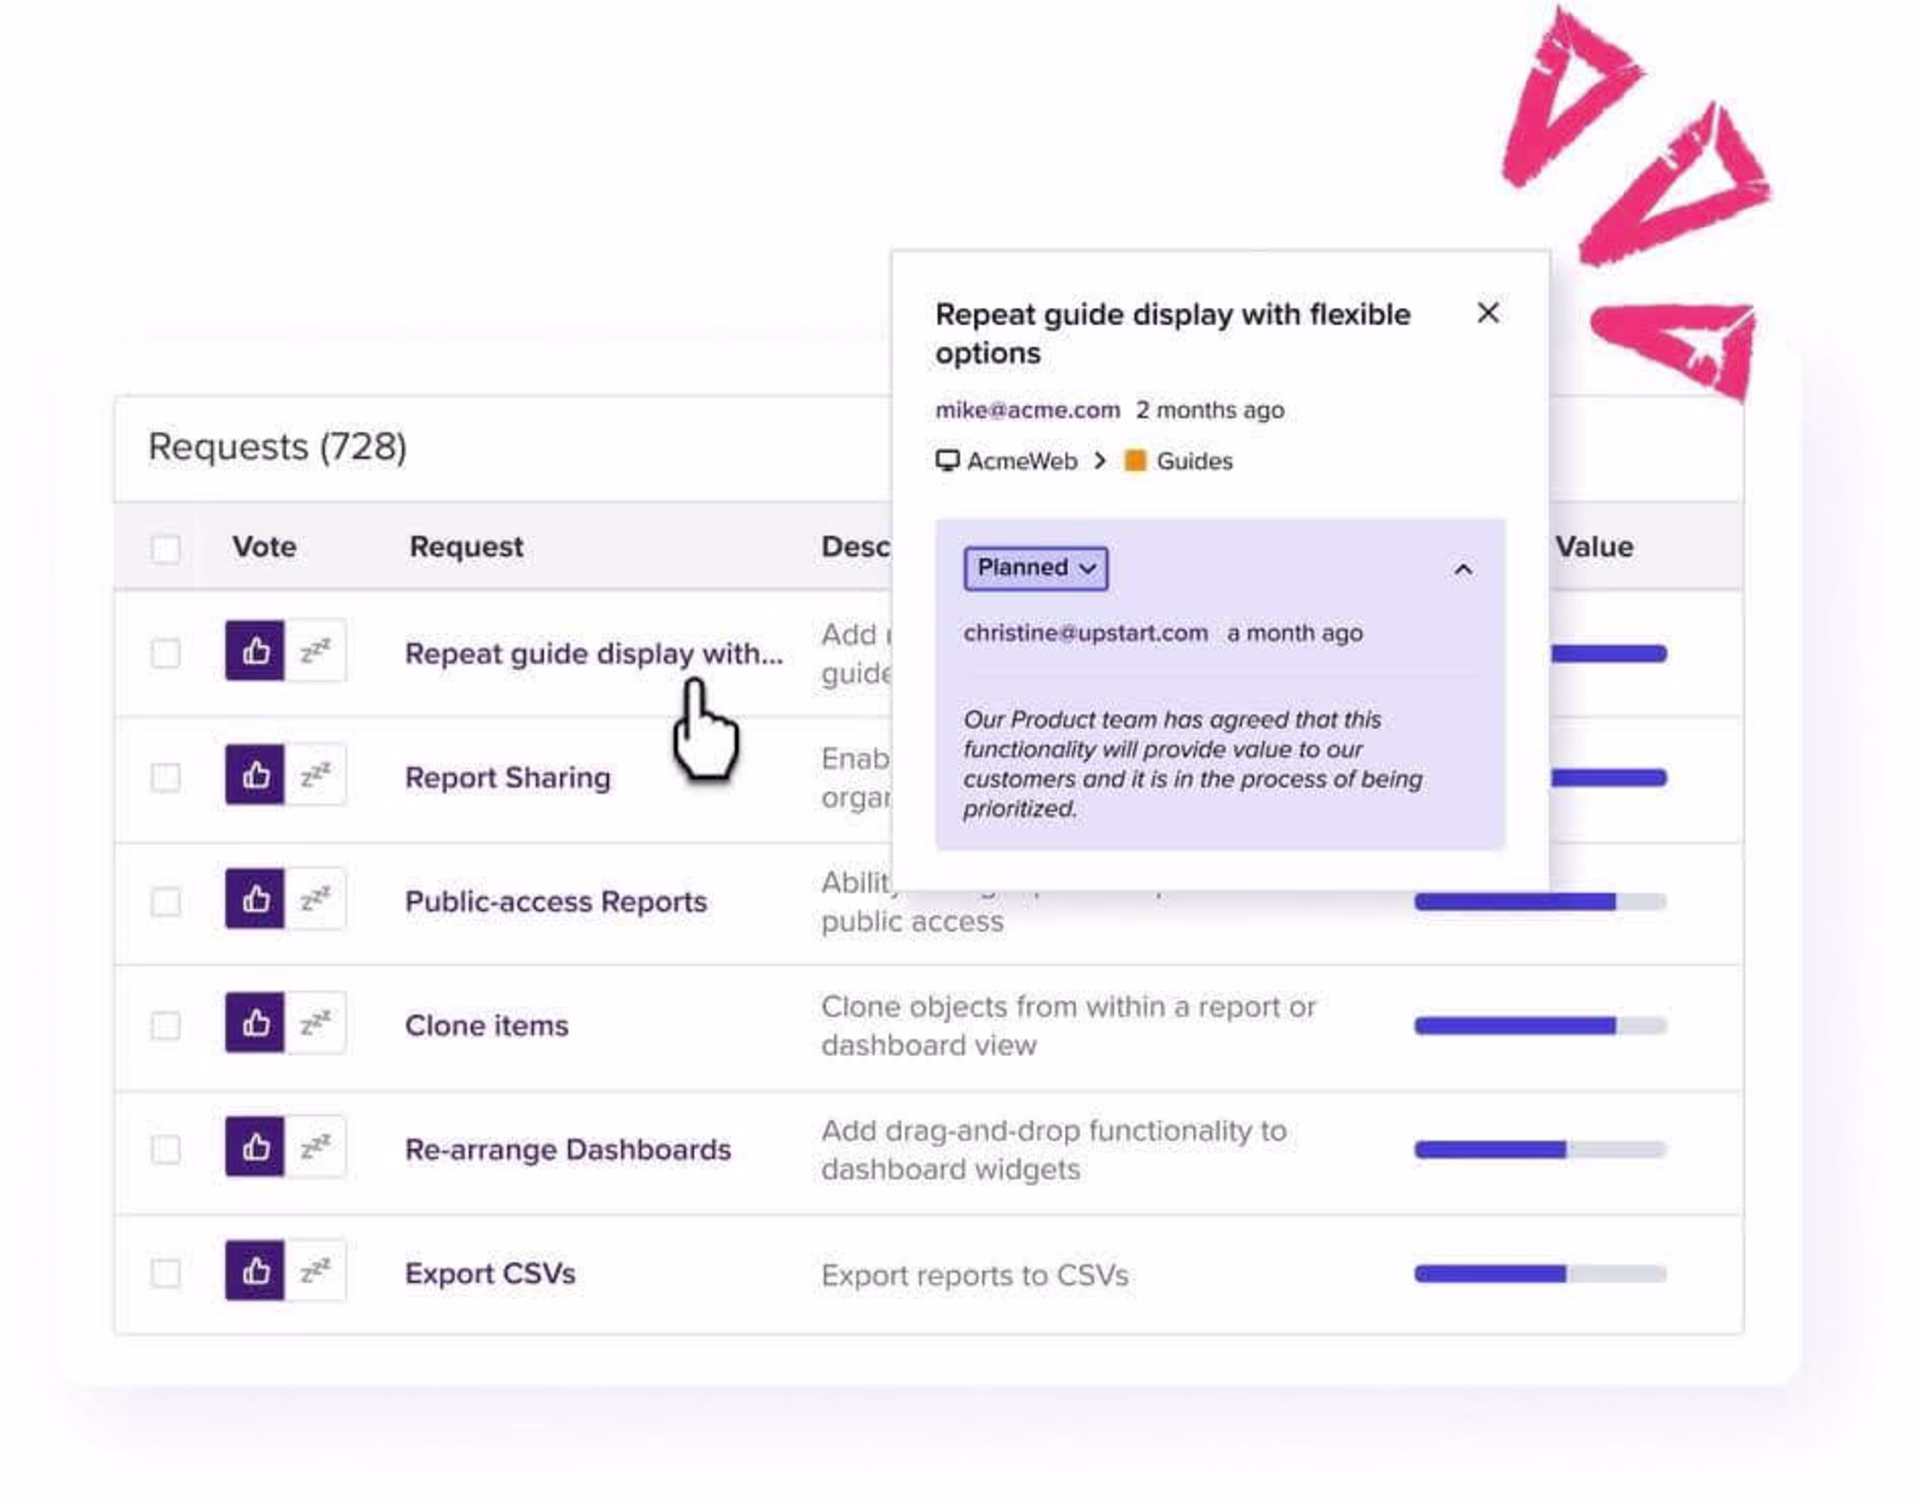The height and width of the screenshot is (1504, 1920).
Task: Click thumbs-up for Public-access Reports
Action: pos(255,899)
